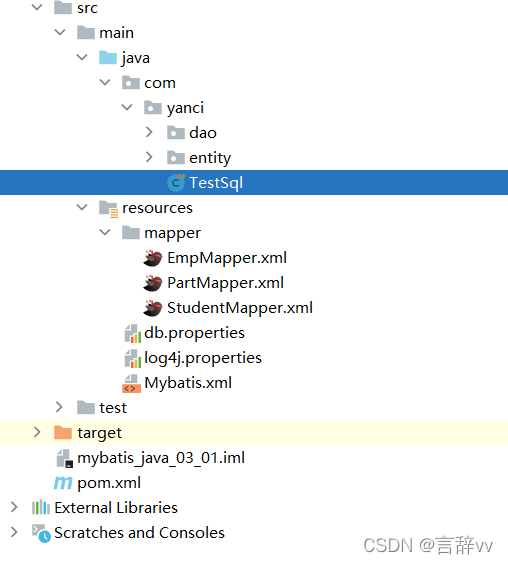Image resolution: width=508 pixels, height=564 pixels.
Task: Expand the dao package
Action: point(149,132)
